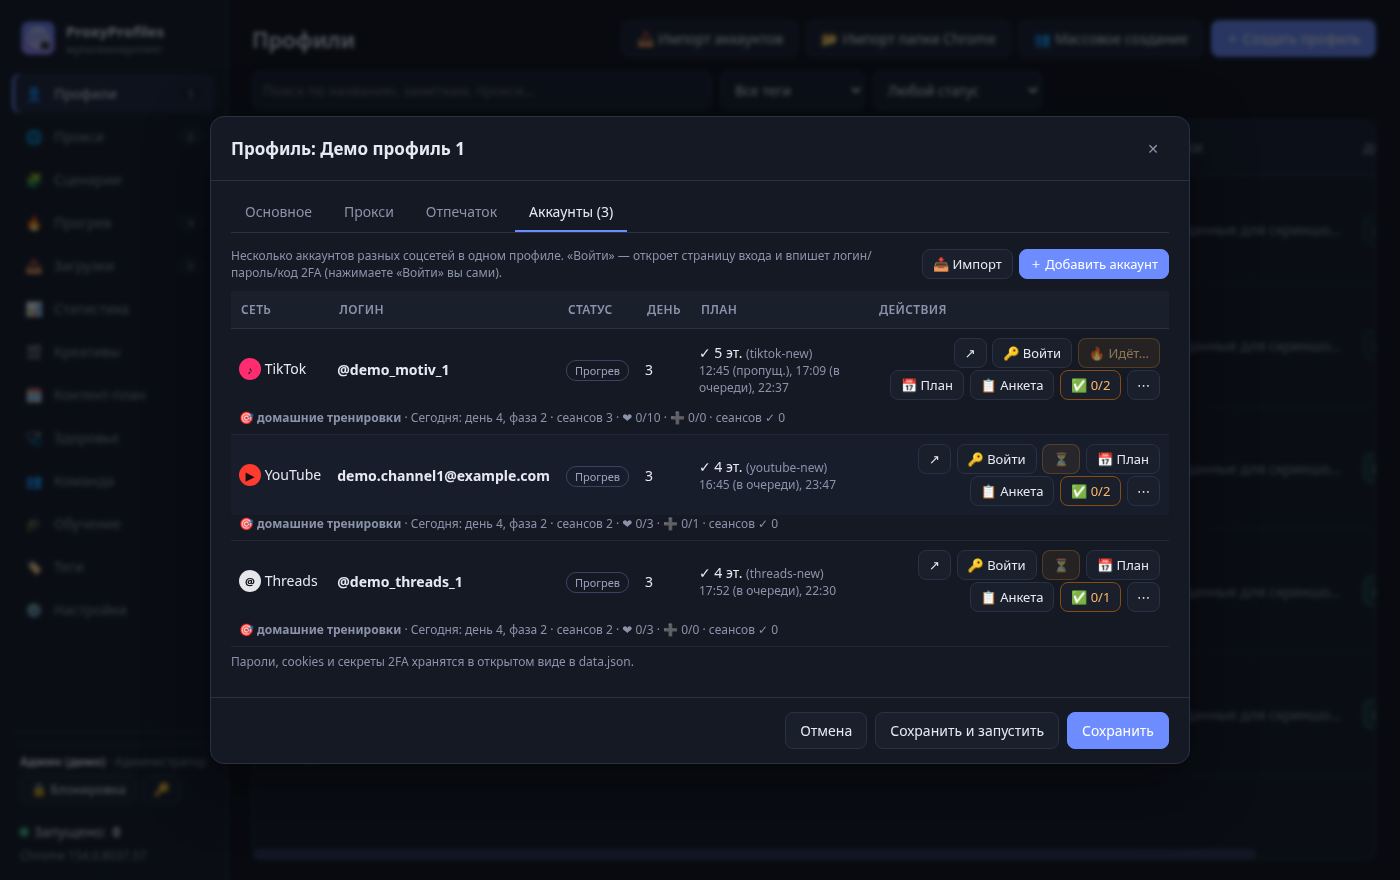Click the 0/2 checklist button for YouTube
The image size is (1400, 880).
point(1090,491)
